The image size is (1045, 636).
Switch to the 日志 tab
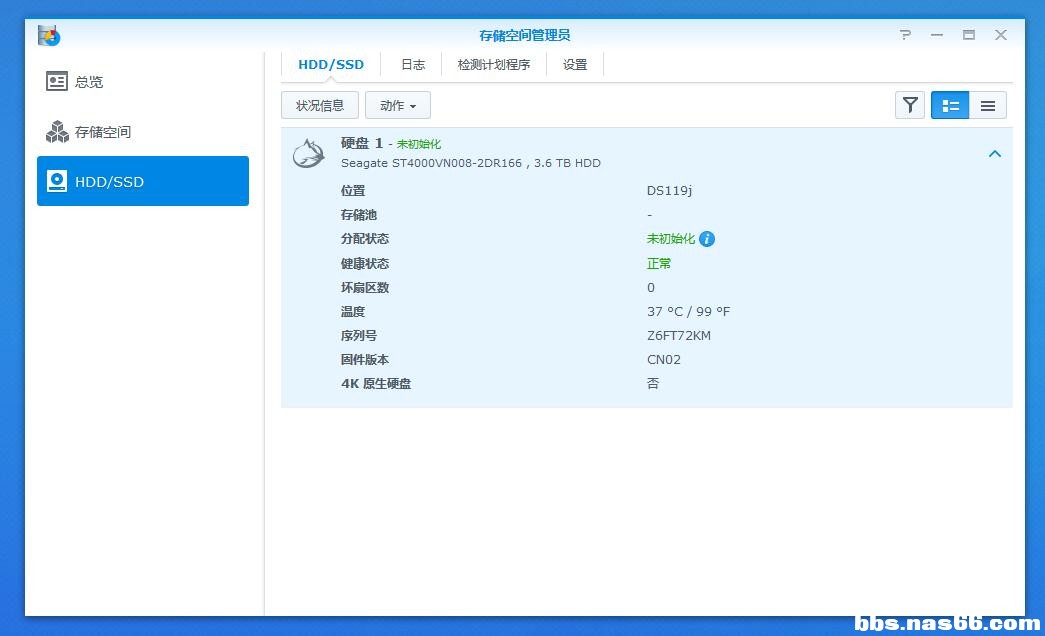tap(413, 65)
